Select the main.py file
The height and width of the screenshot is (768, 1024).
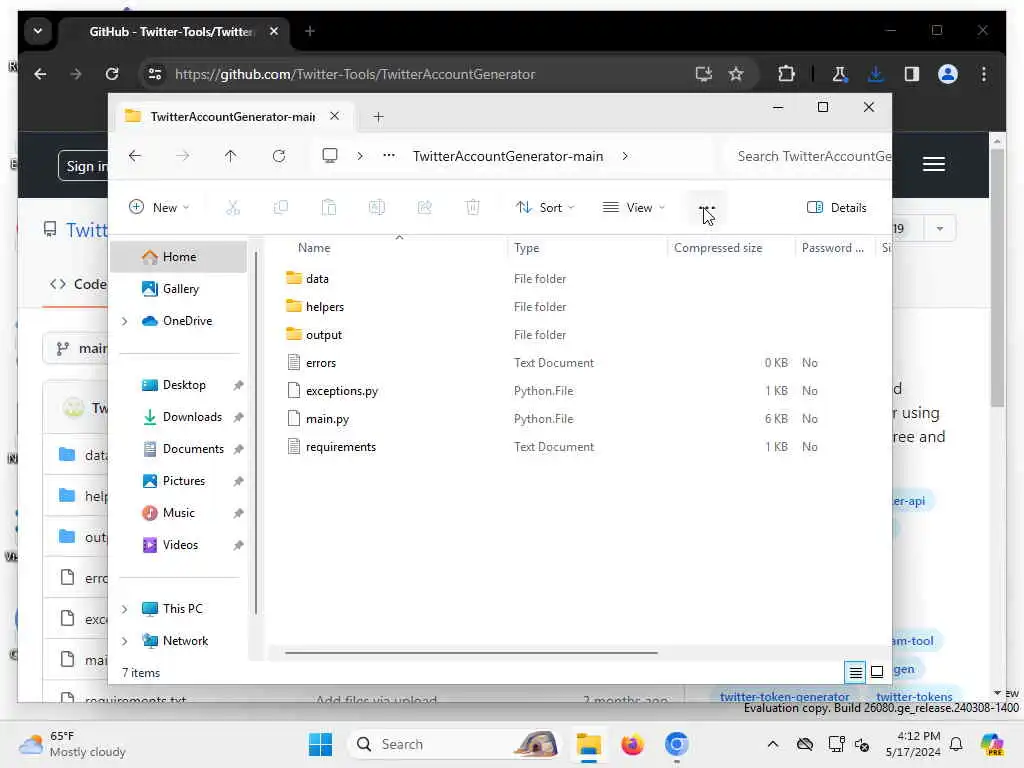(327, 419)
